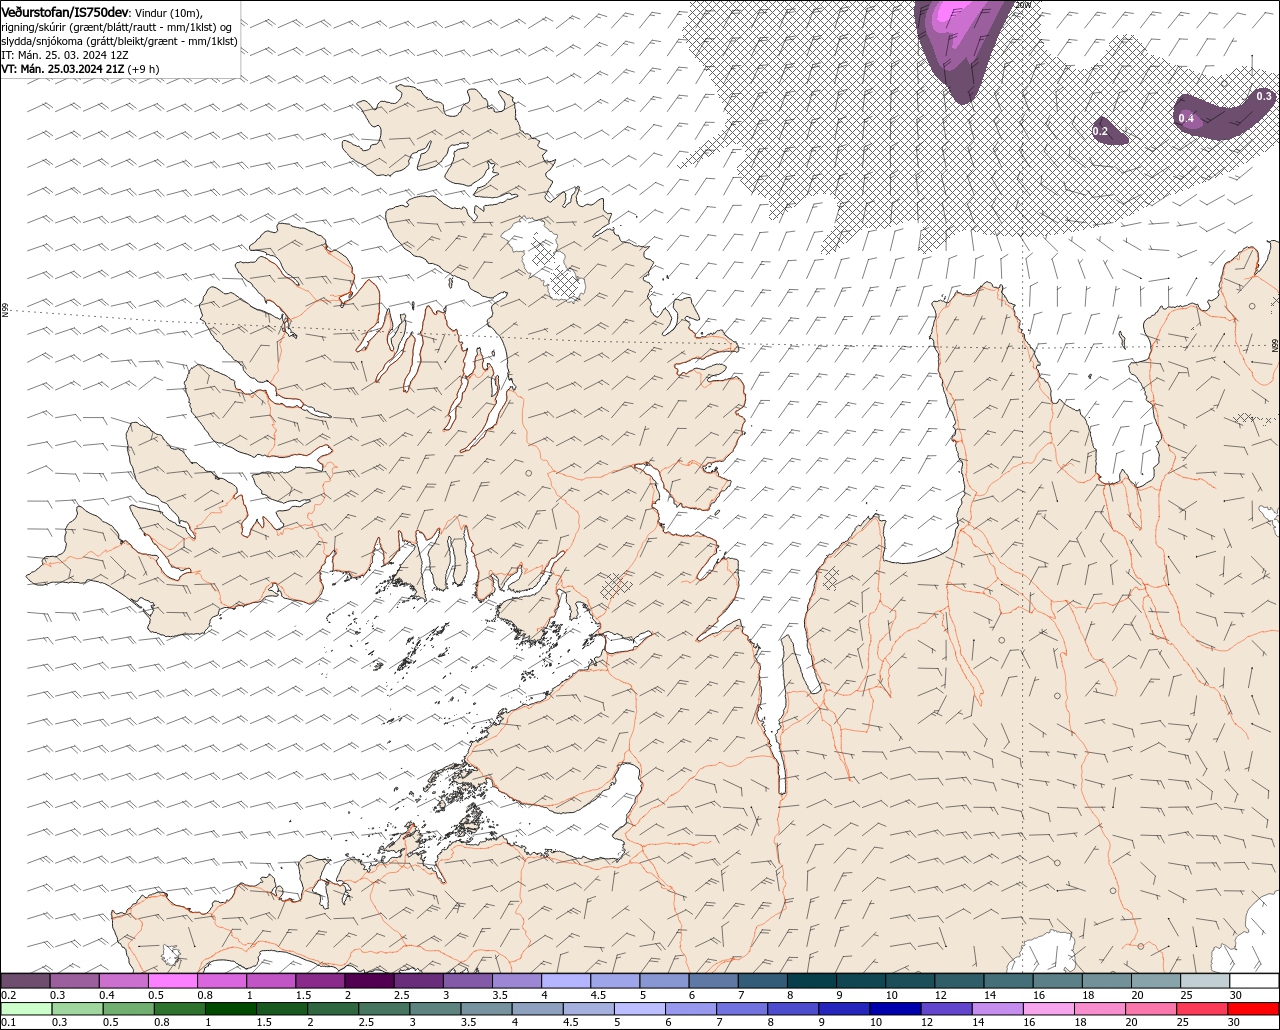This screenshot has width=1280, height=1030.
Task: Click the 'slydda/snjókoma' legend description line
Action: click(x=119, y=41)
